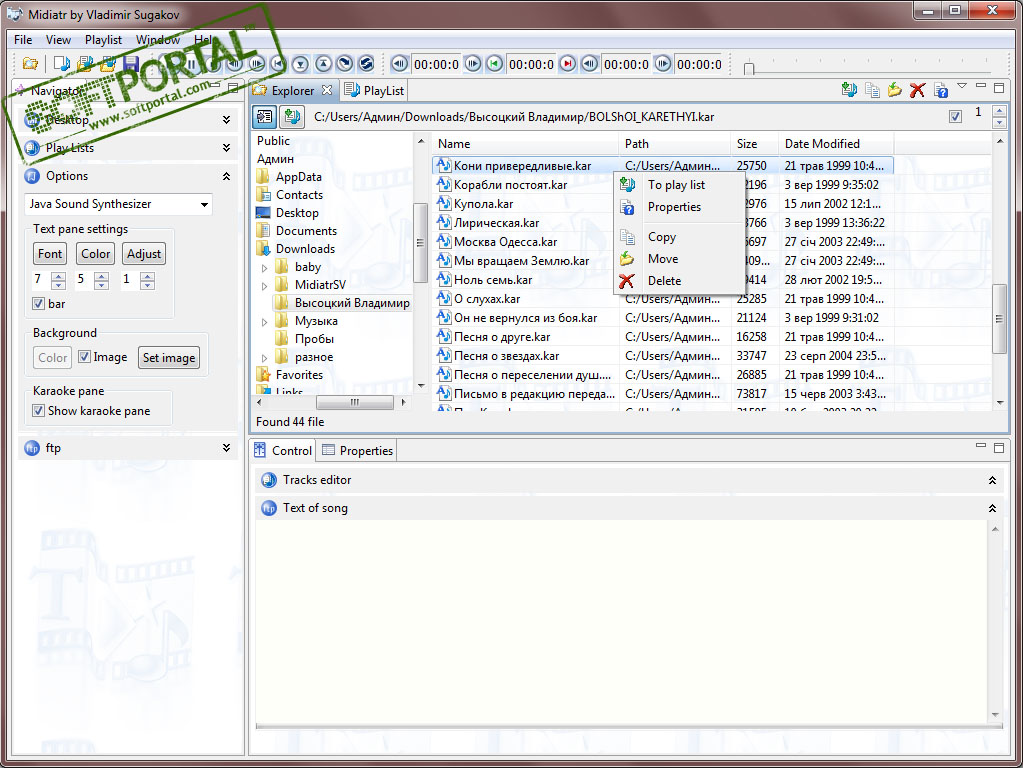Viewport: 1023px width, 768px height.
Task: Click the add-to-playlist icon in Explorer tab toolbar
Action: (x=849, y=90)
